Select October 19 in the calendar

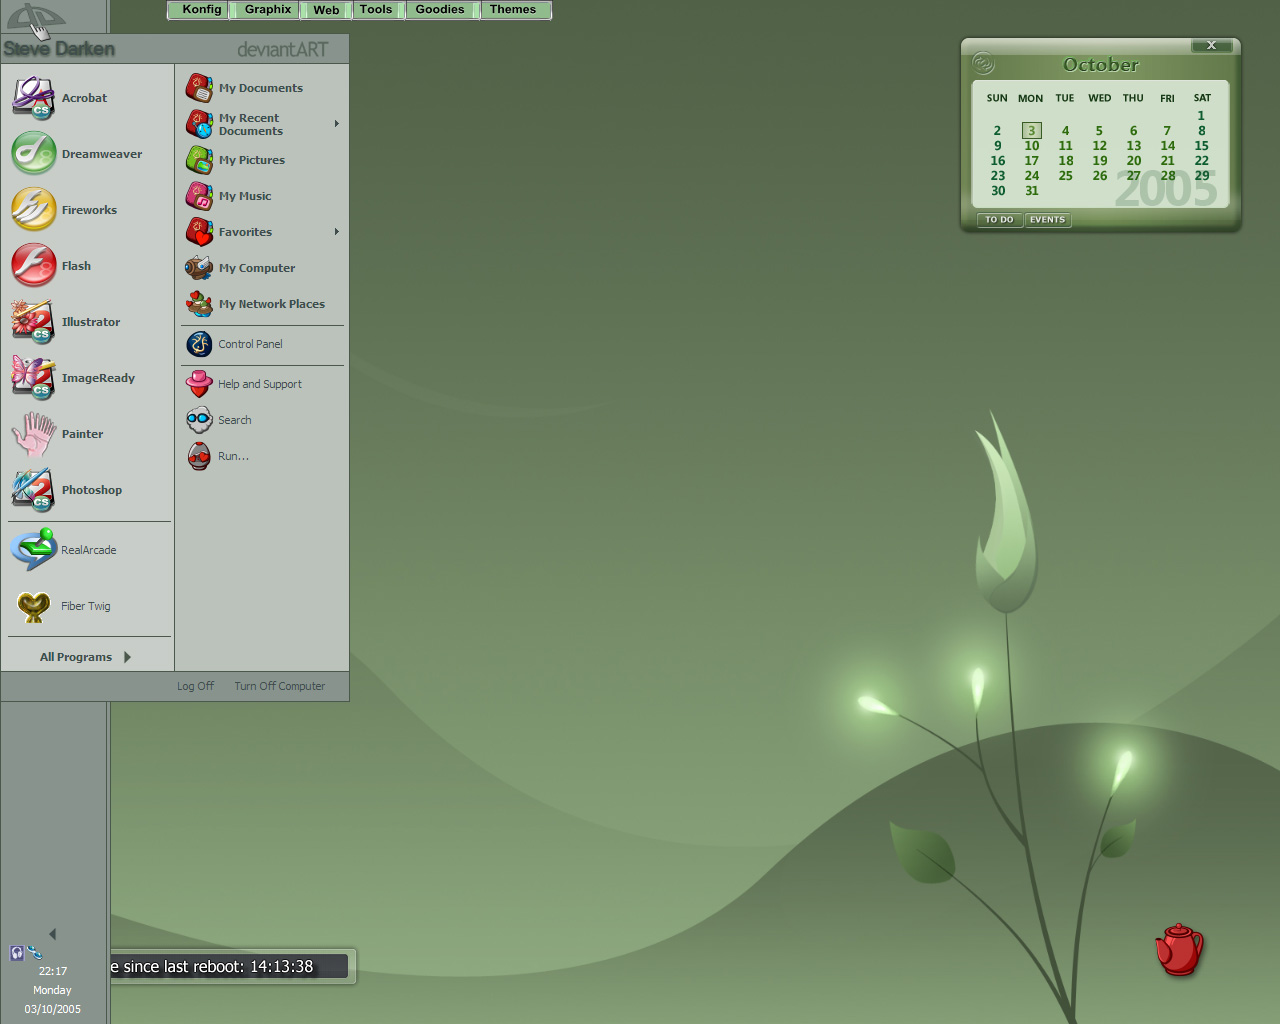point(1099,161)
